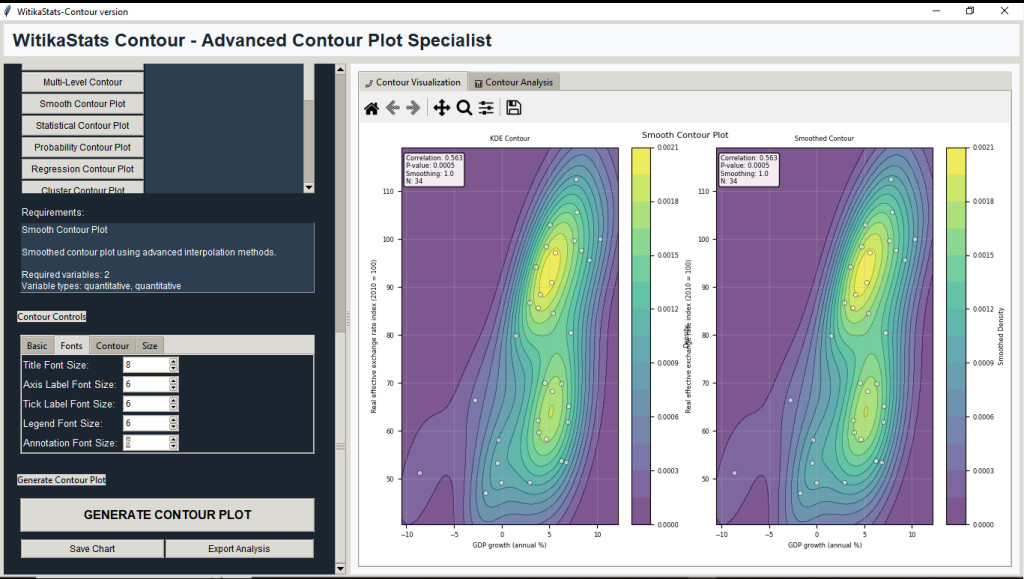This screenshot has height=579, width=1024.
Task: Restore down the WitikaStats window
Action: tap(970, 11)
